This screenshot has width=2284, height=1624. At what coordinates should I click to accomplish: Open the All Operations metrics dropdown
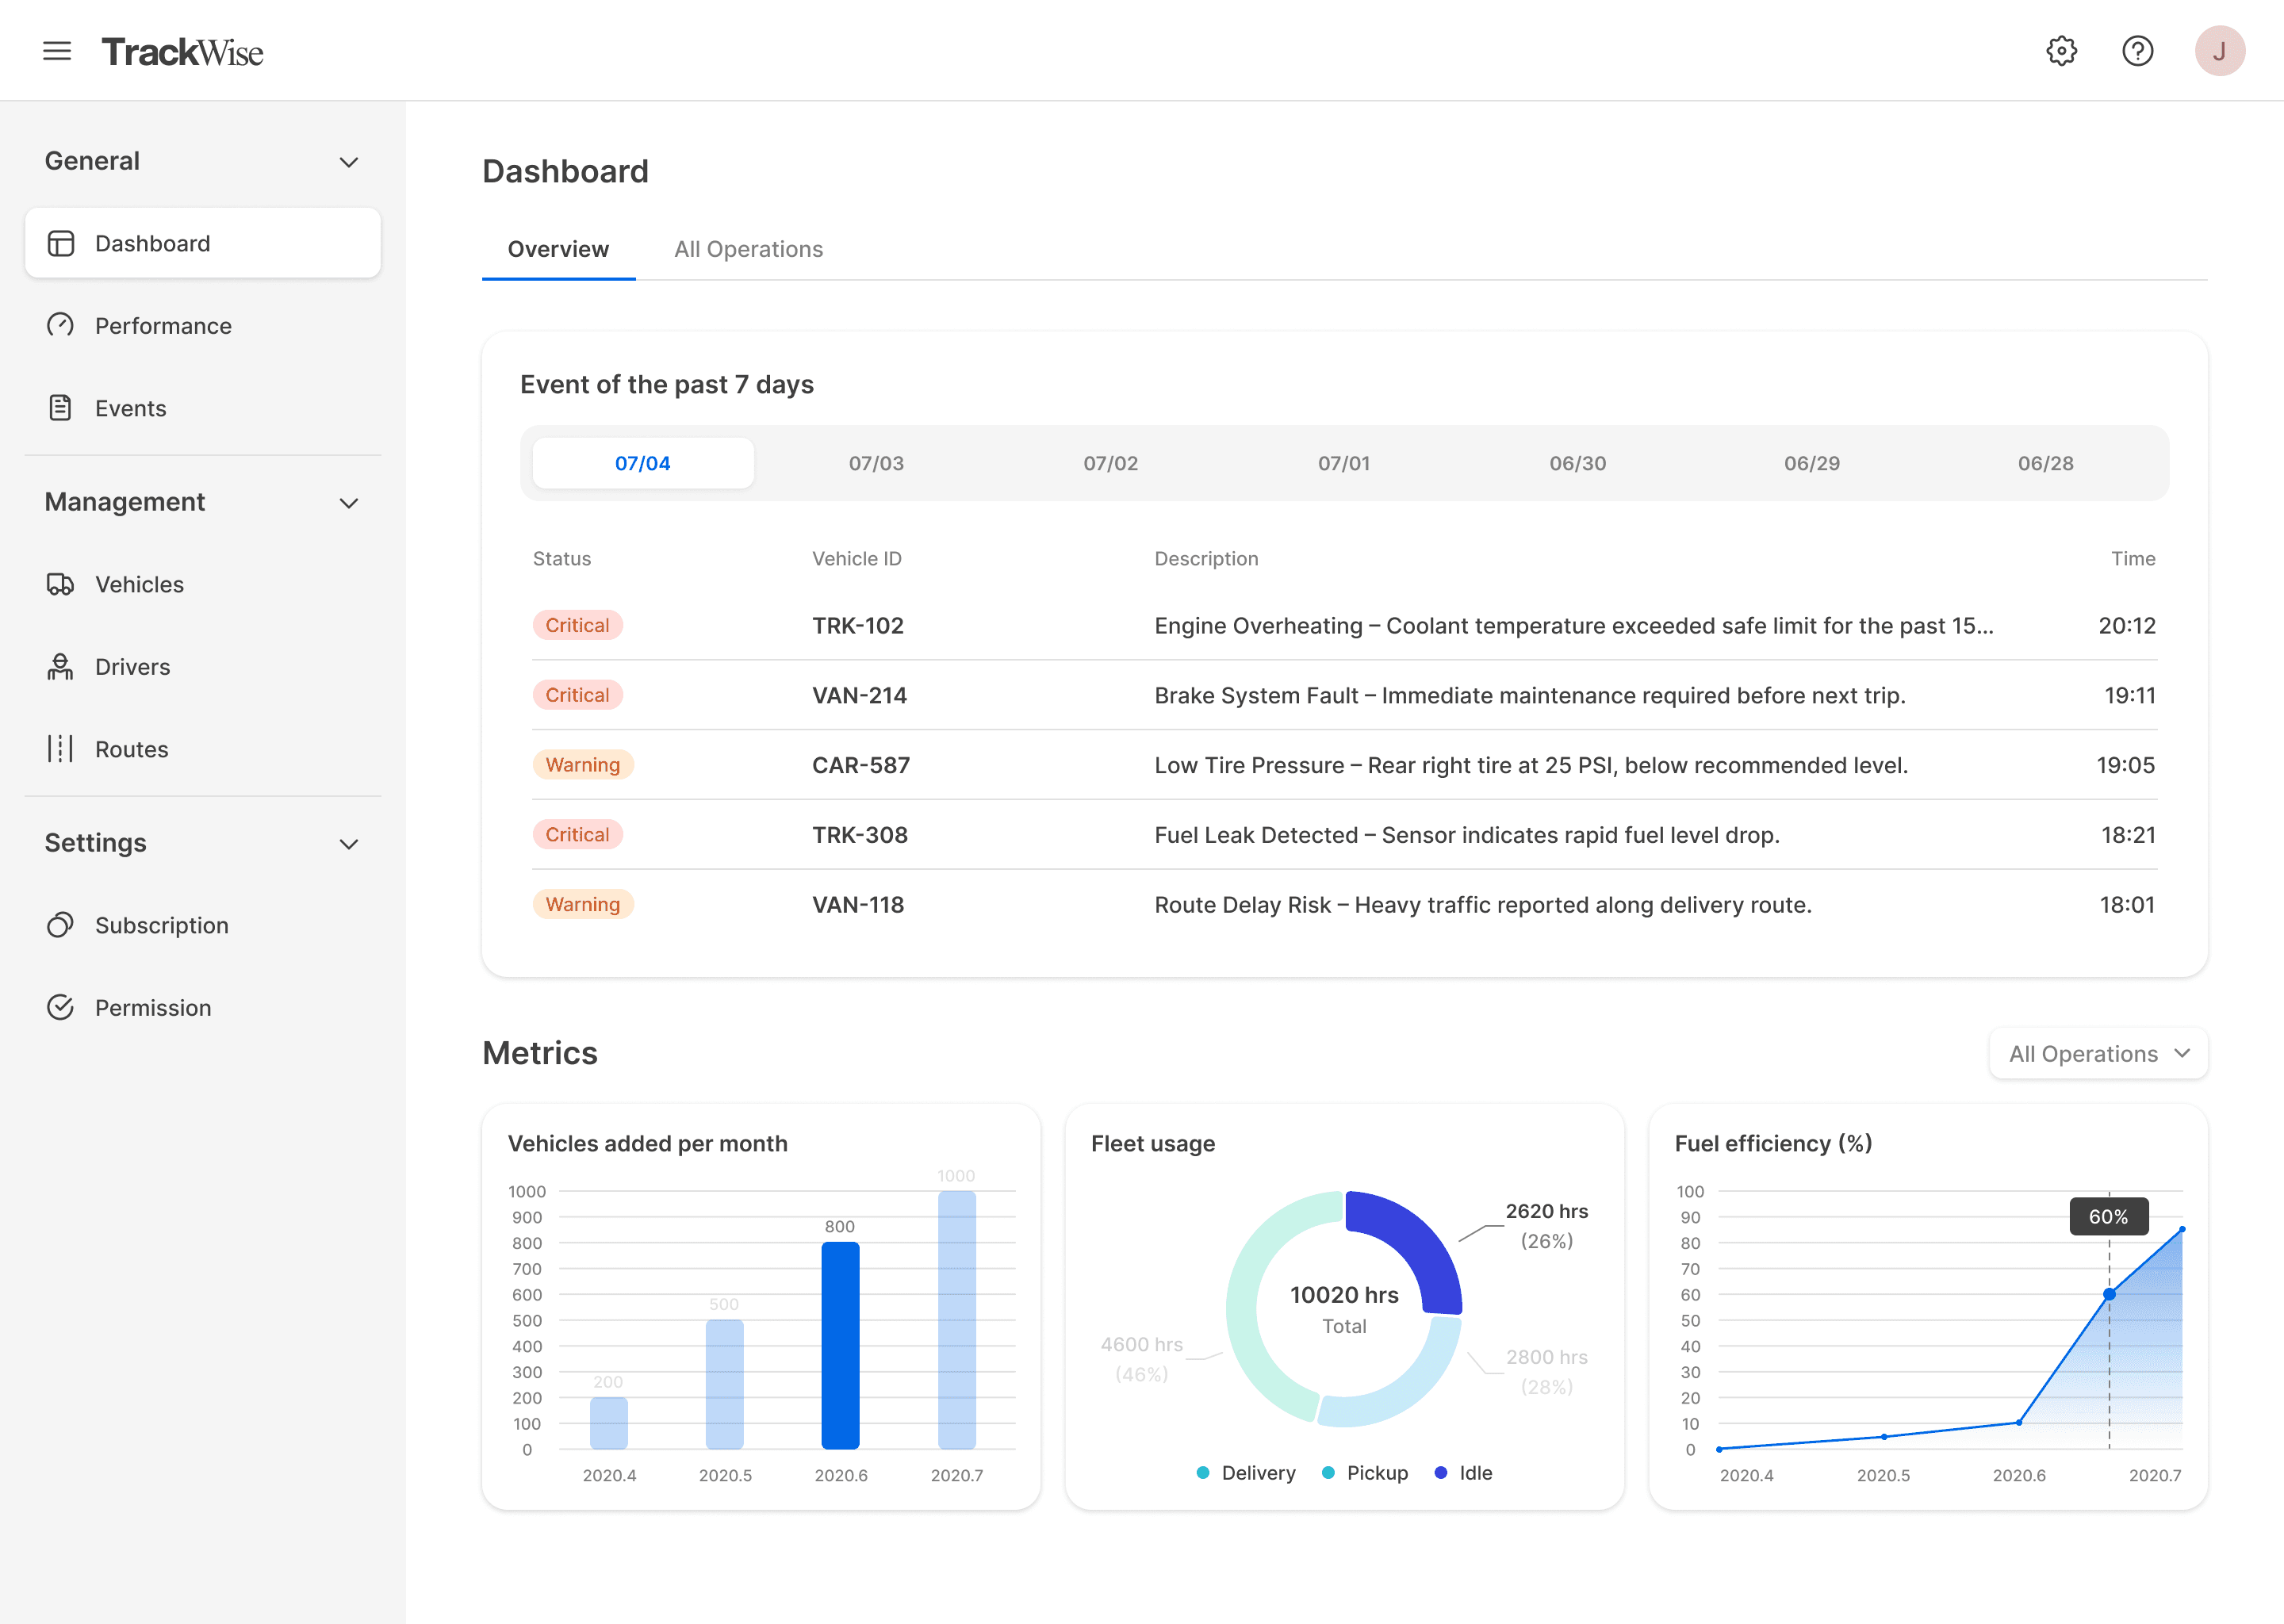[2098, 1054]
